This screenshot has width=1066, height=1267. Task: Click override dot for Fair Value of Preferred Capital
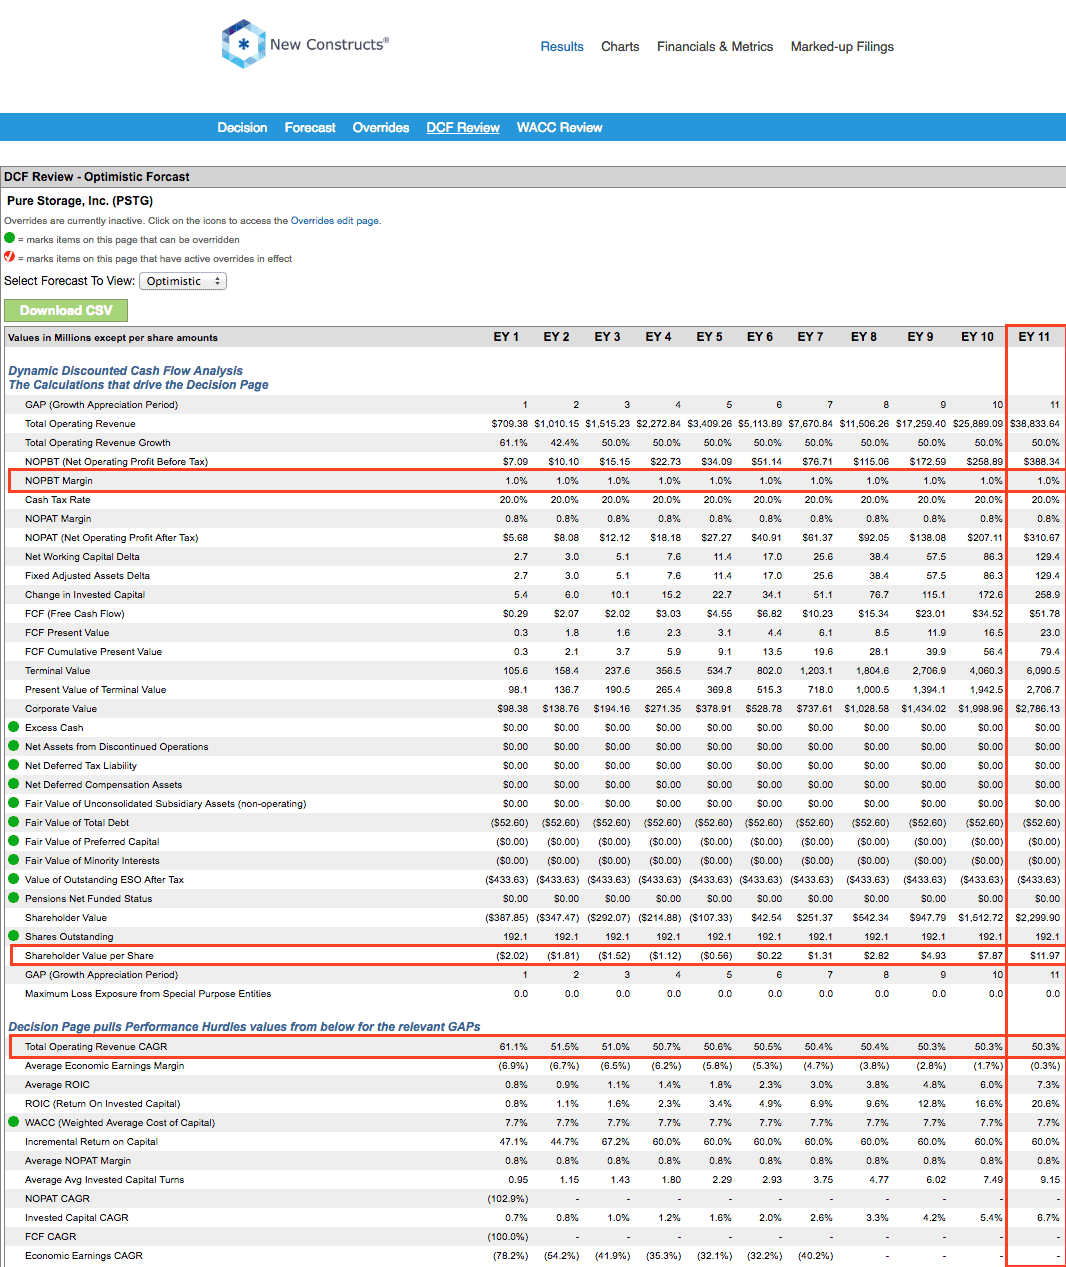[x=14, y=841]
